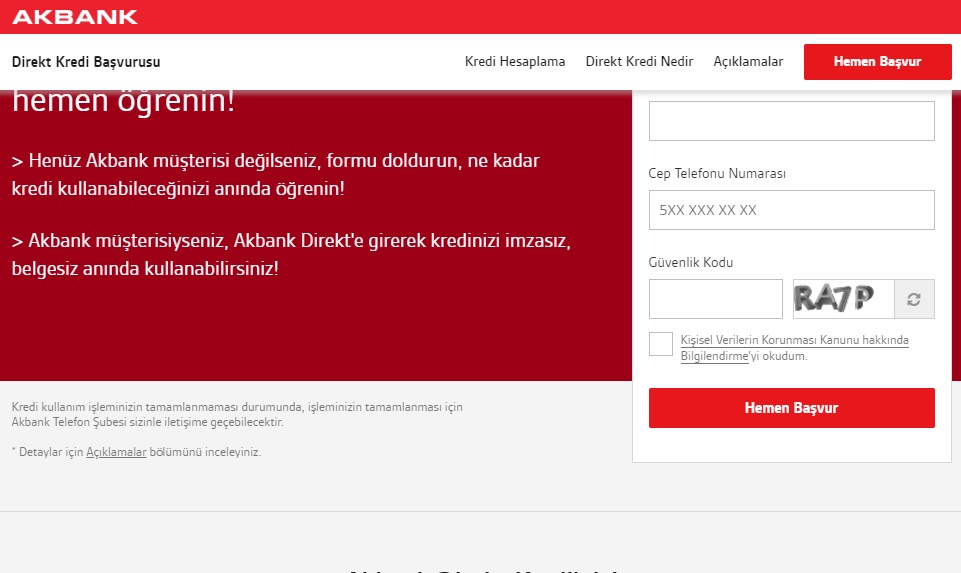The image size is (961, 573).
Task: Tick the Kişisel Verilerin Korunması consent checkbox
Action: (661, 344)
